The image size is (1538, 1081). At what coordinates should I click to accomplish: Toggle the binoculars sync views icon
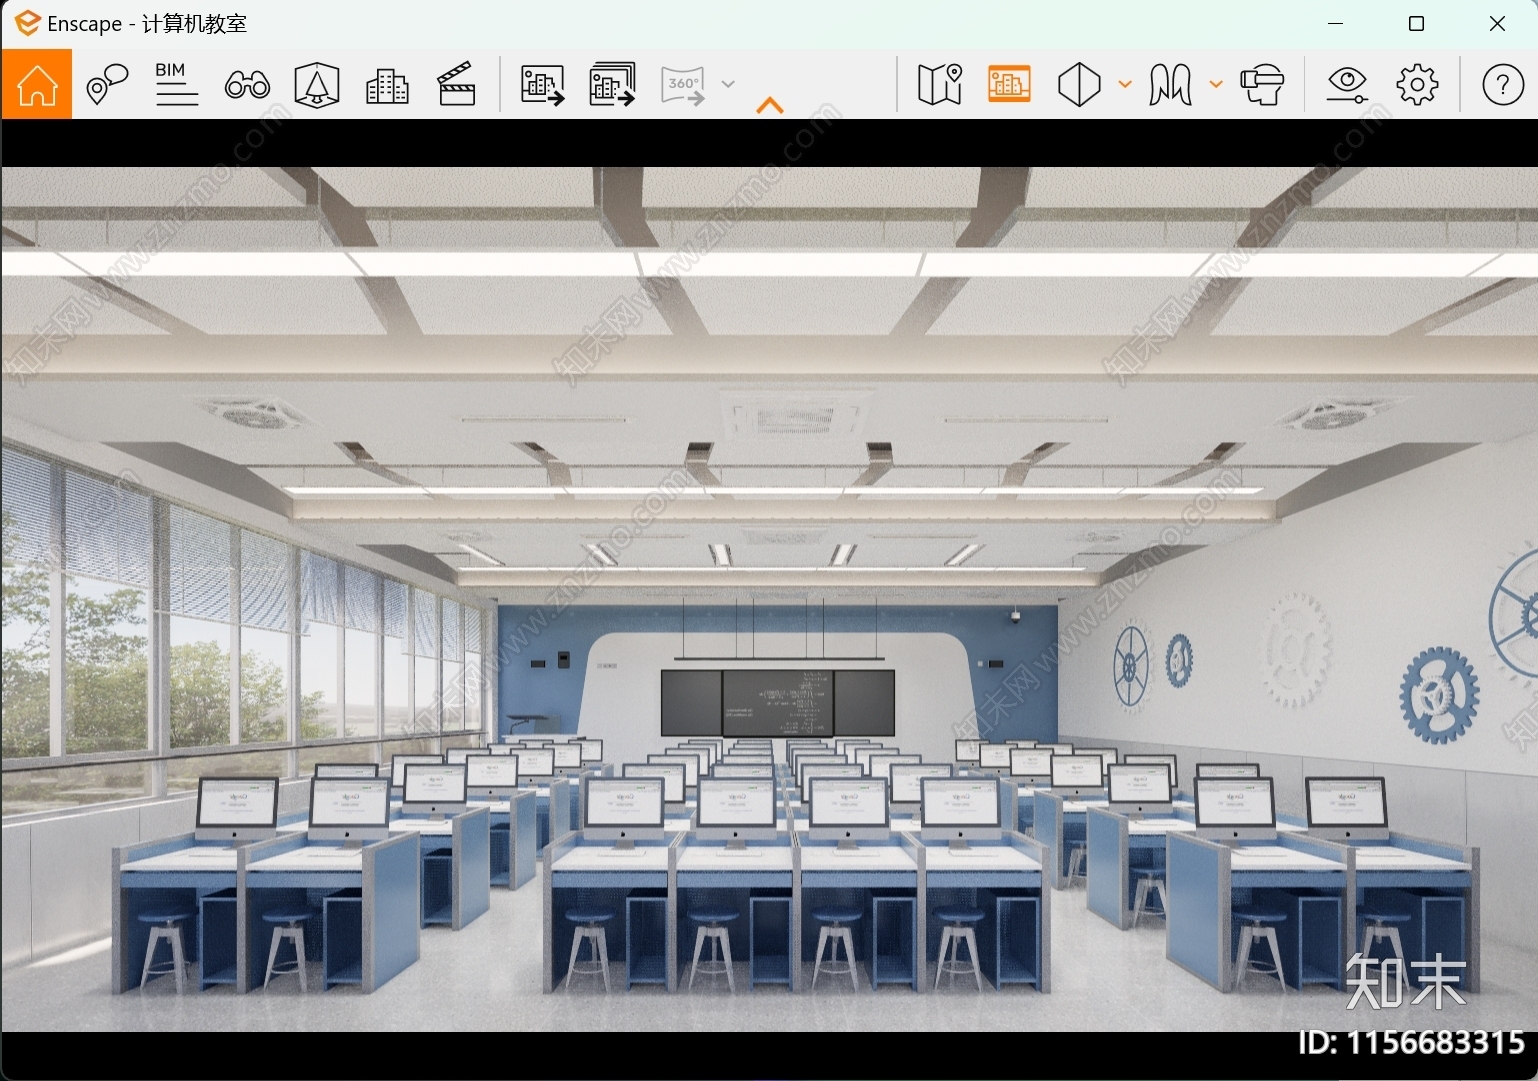tap(247, 85)
